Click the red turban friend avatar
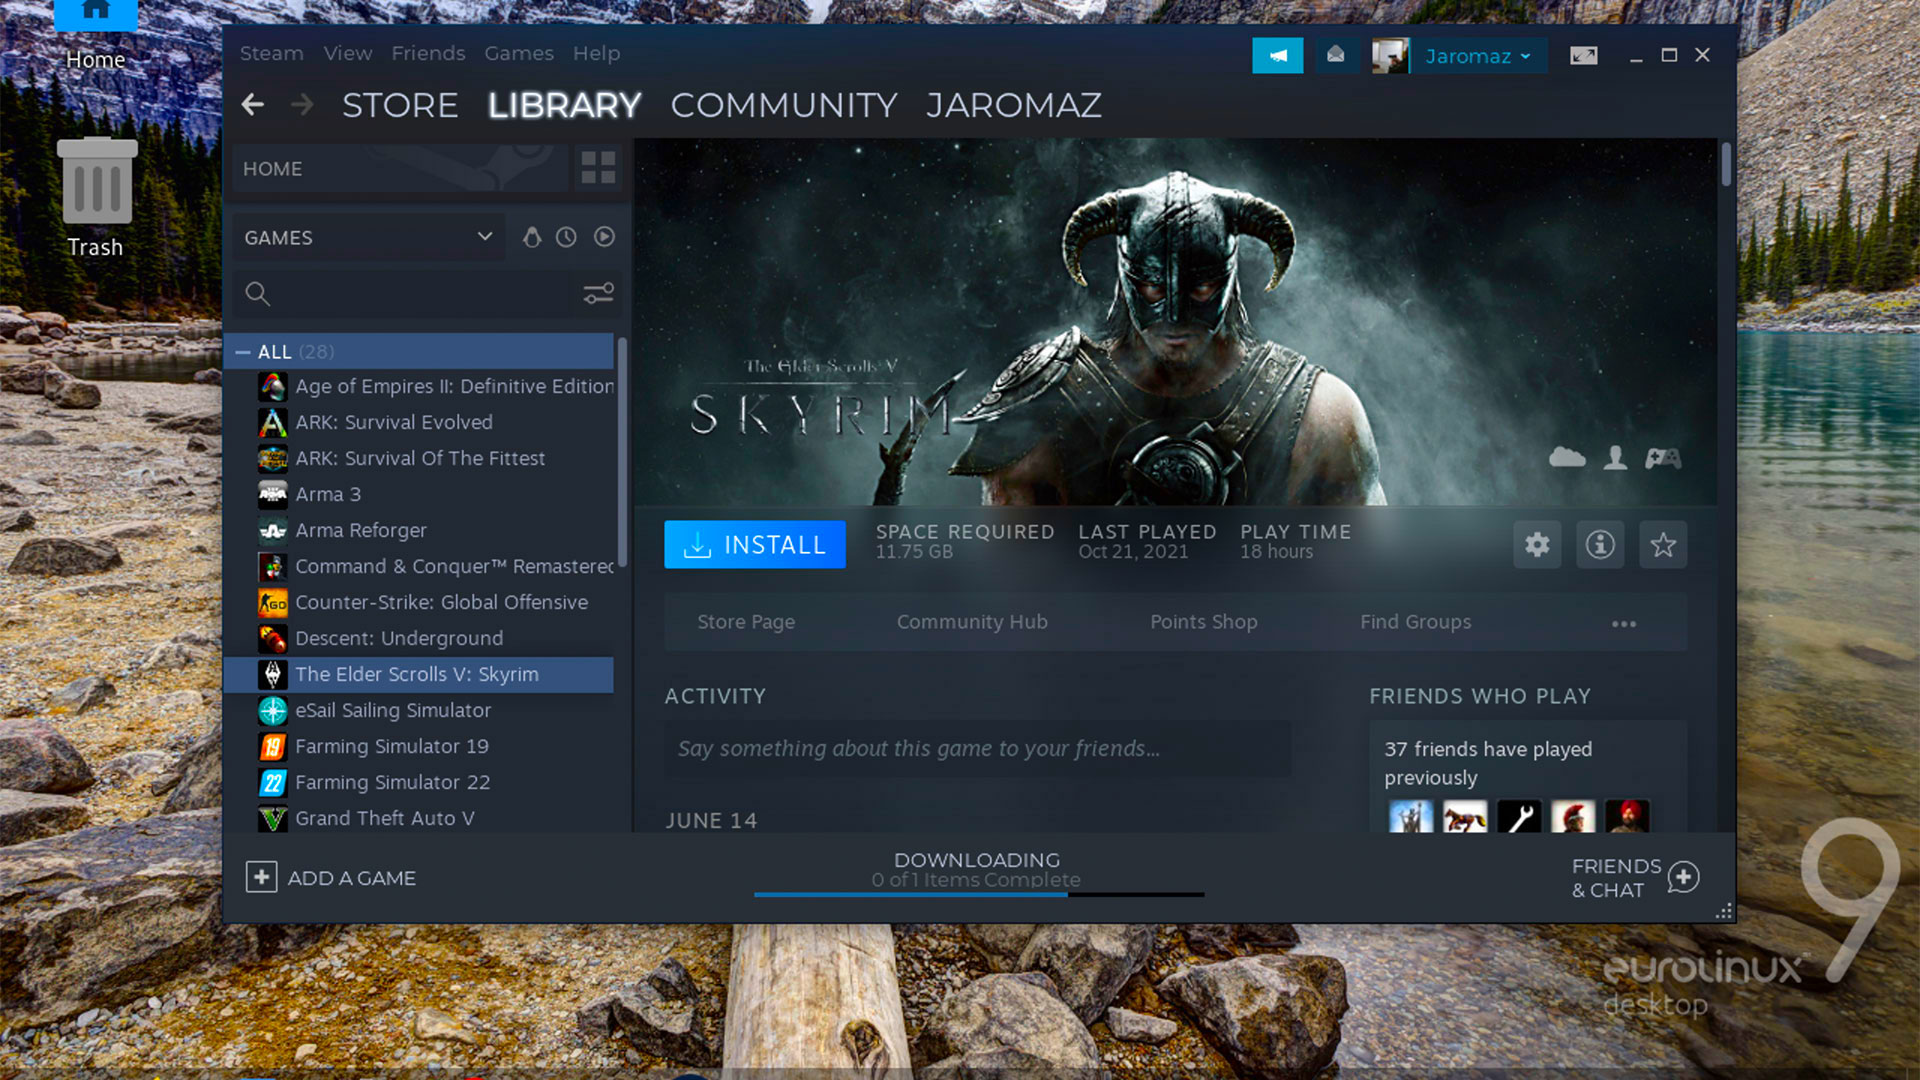This screenshot has width=1920, height=1080. coord(1627,816)
